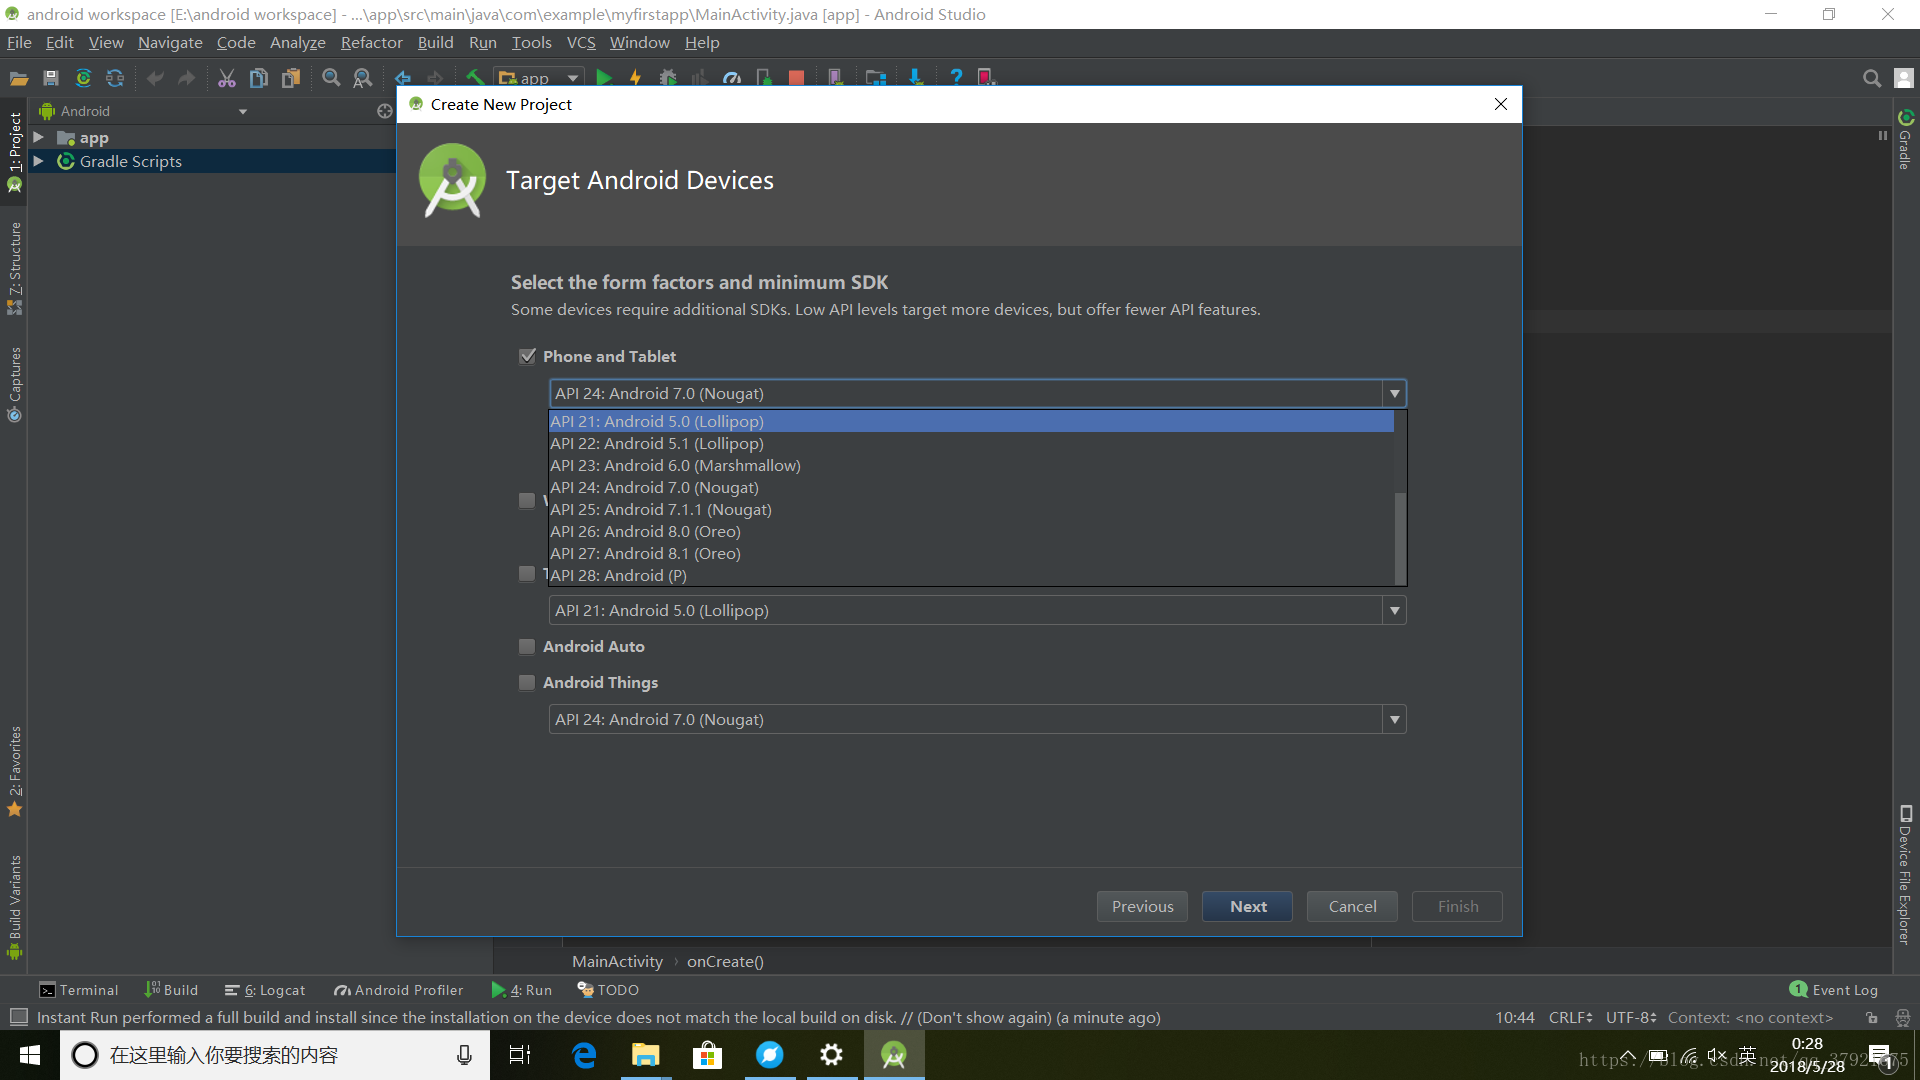Expand the app tree node
The image size is (1920, 1080).
pos(39,138)
